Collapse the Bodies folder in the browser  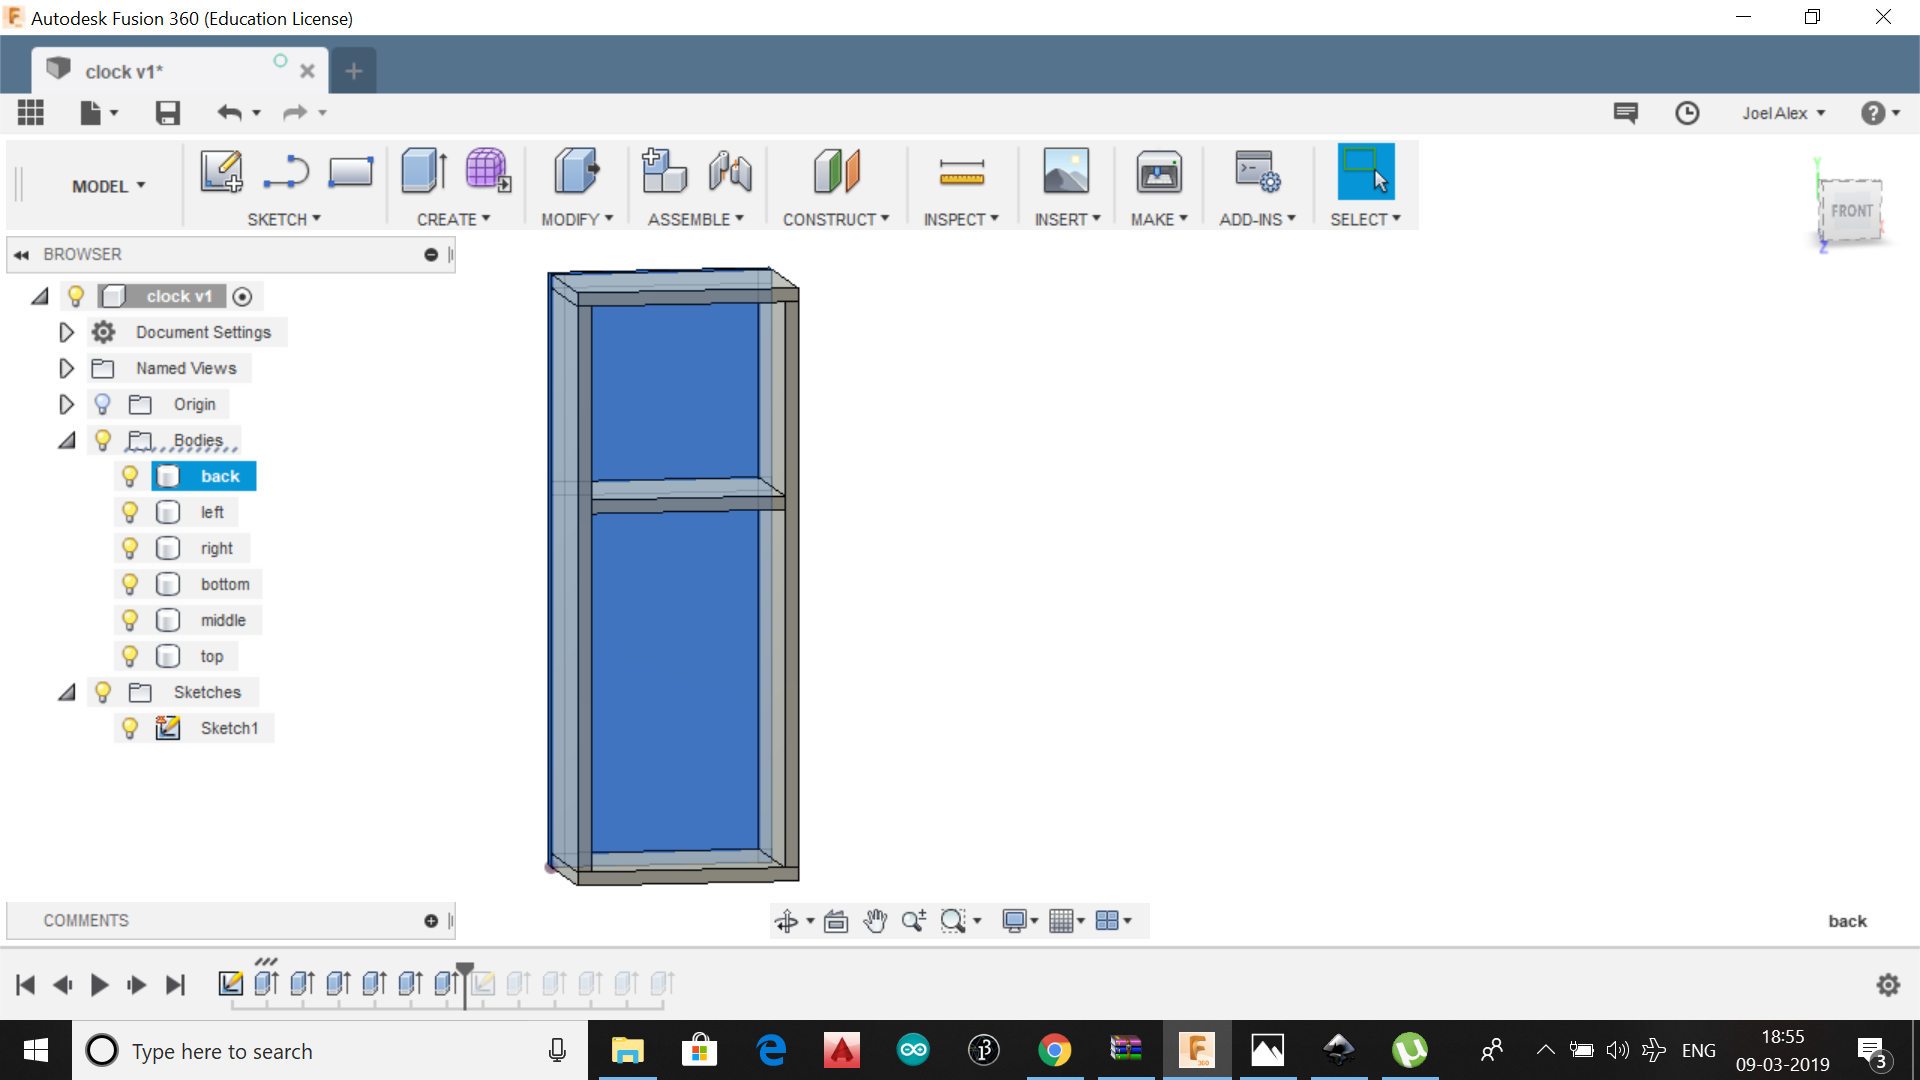pyautogui.click(x=66, y=440)
